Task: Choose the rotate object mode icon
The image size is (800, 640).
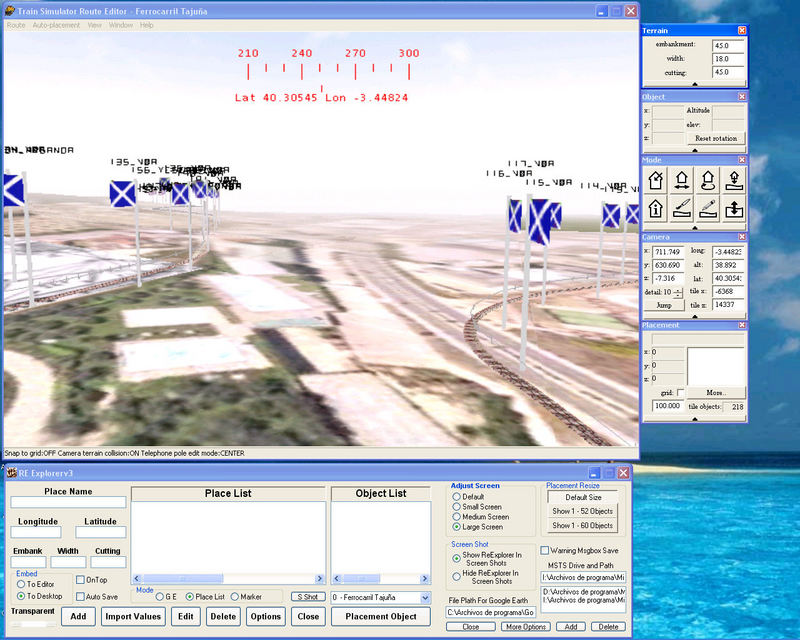Action: [707, 181]
